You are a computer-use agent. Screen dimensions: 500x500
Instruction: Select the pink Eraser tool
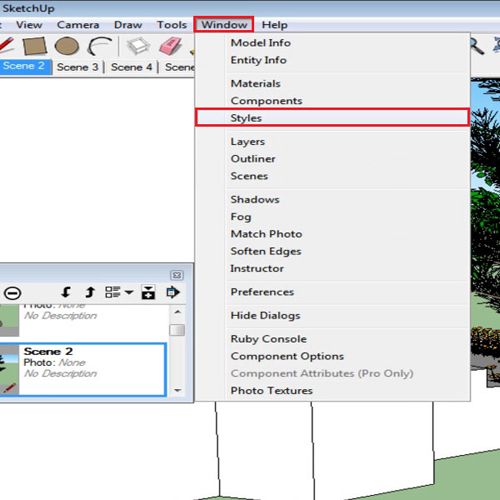click(170, 46)
